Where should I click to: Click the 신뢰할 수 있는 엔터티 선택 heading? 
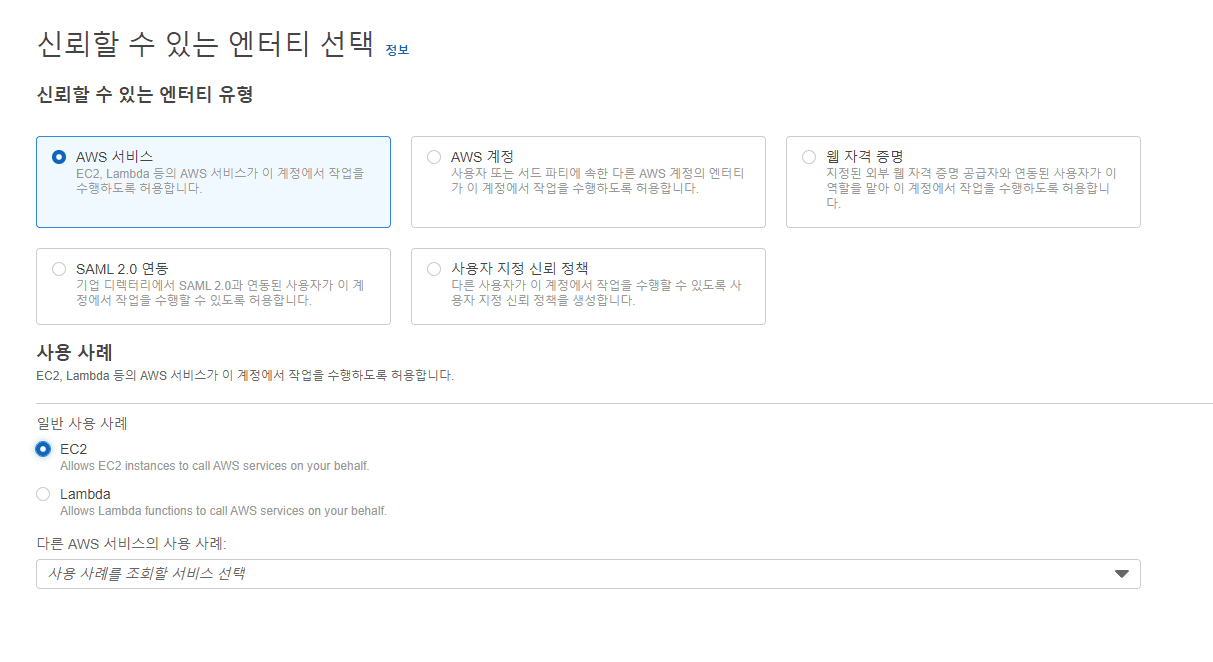pos(205,45)
